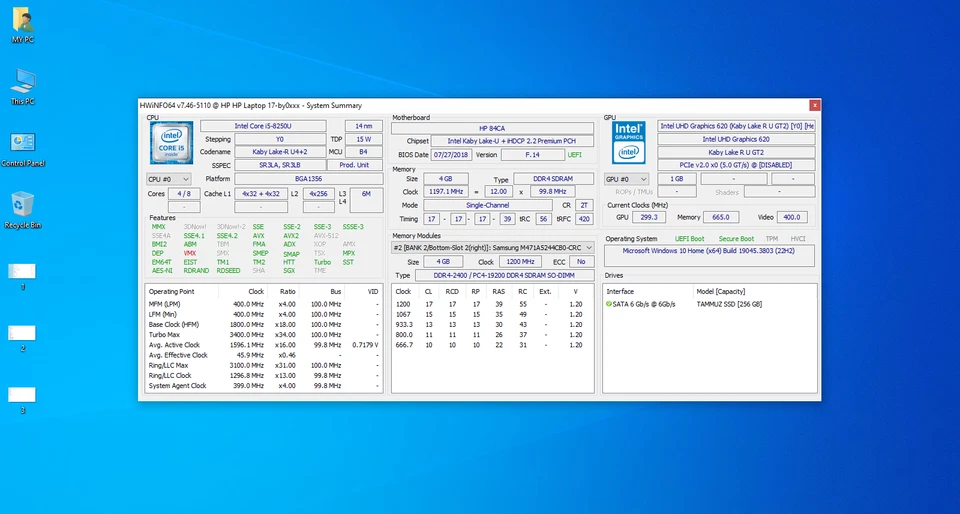Screen dimensions: 960x514
Task: Click the Intel Core i5 inside logo
Action: pyautogui.click(x=171, y=143)
